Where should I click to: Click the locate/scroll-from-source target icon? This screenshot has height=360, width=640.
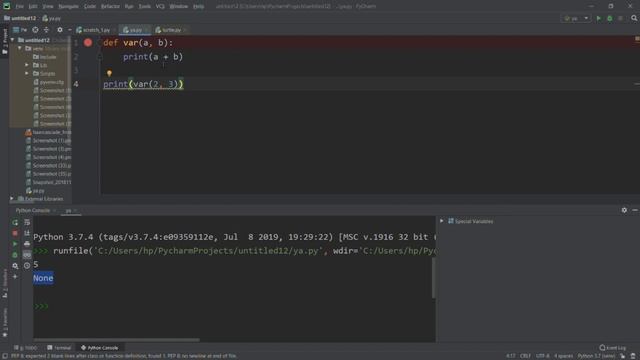(x=36, y=30)
